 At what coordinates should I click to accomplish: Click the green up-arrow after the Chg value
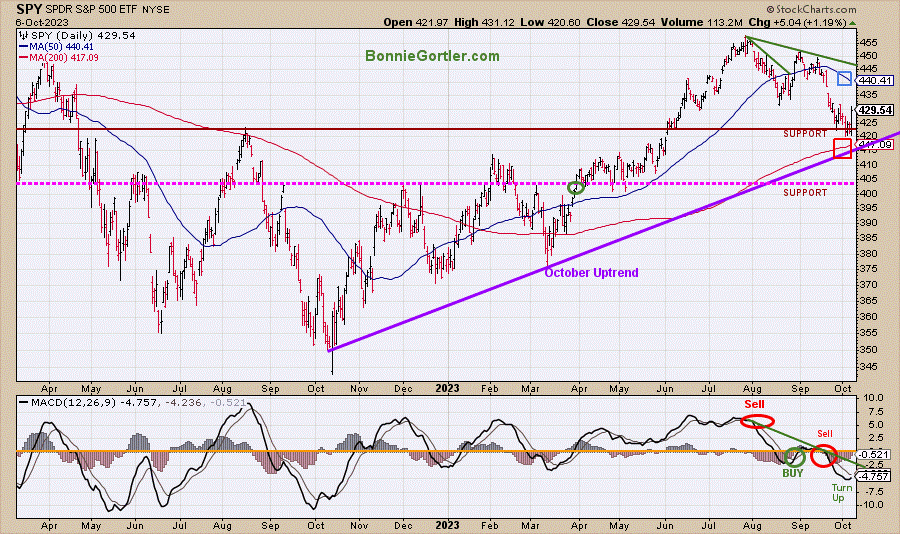[x=852, y=23]
